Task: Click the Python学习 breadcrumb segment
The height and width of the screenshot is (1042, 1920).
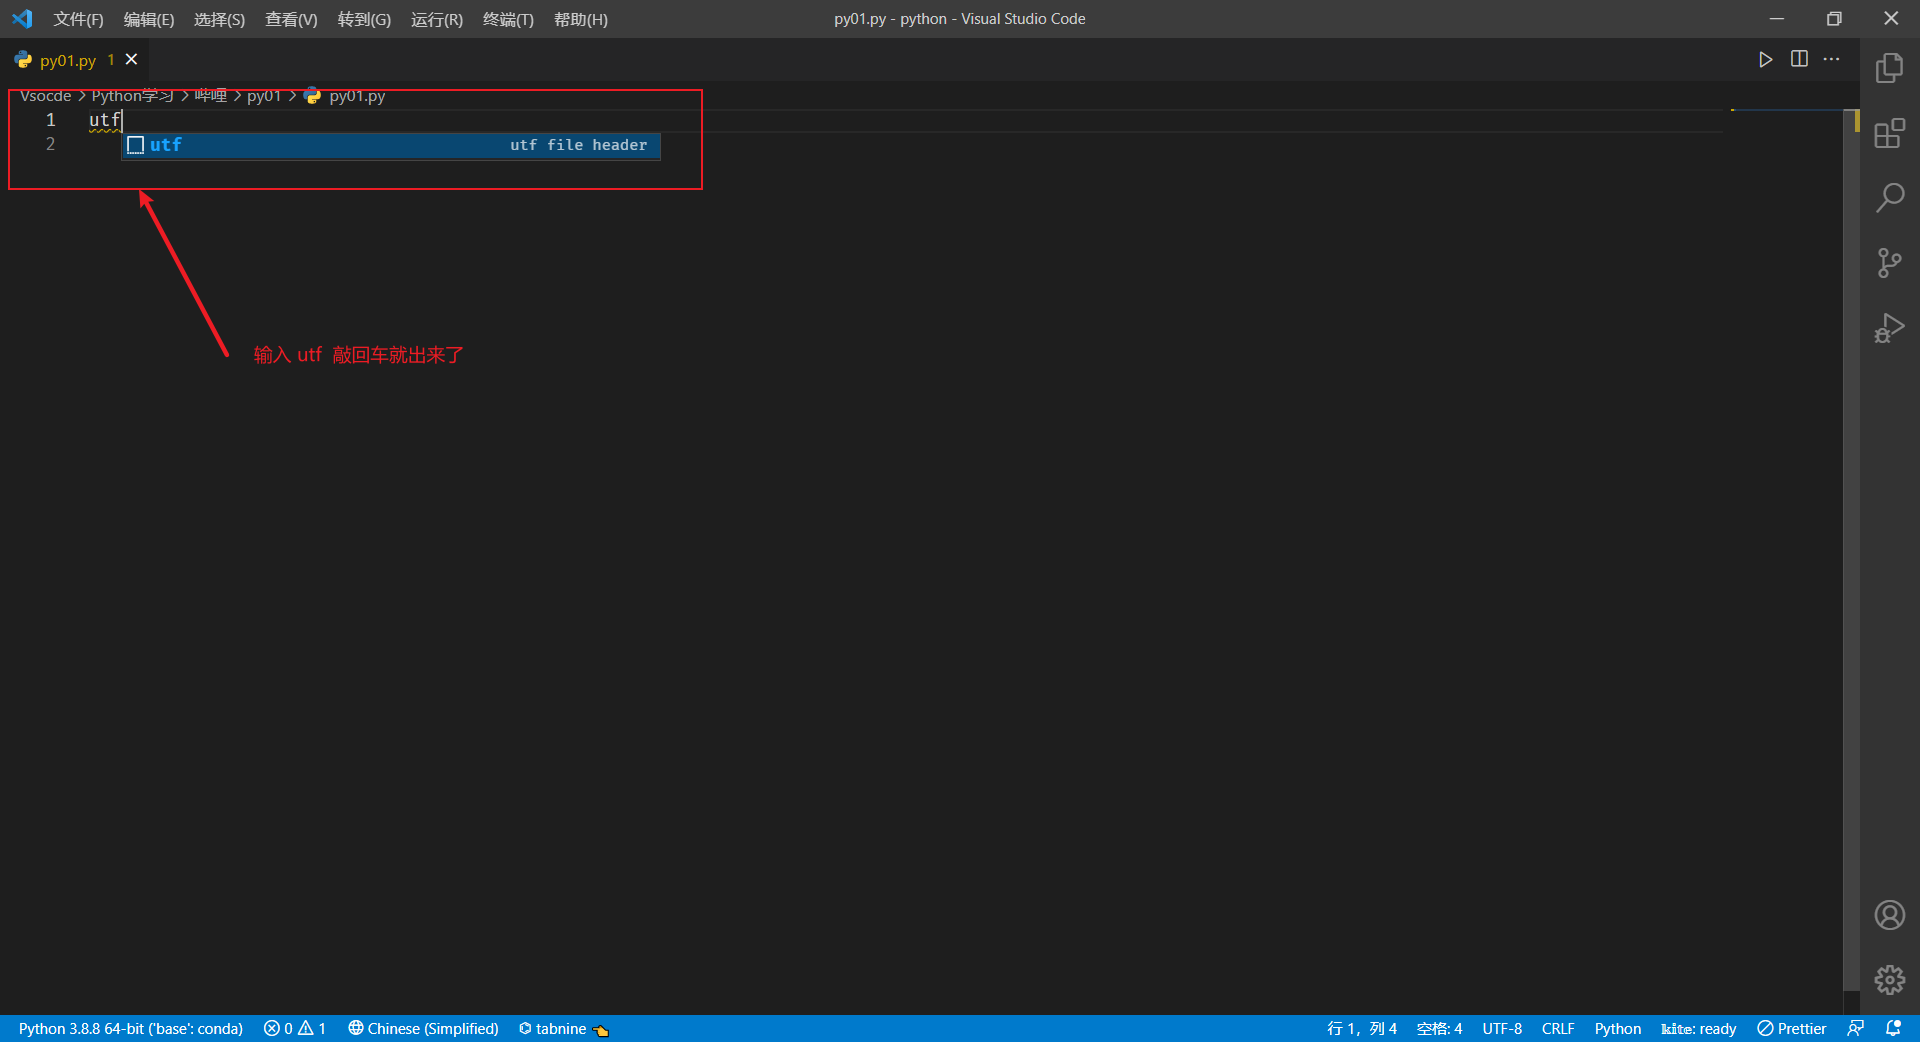Action: [133, 96]
